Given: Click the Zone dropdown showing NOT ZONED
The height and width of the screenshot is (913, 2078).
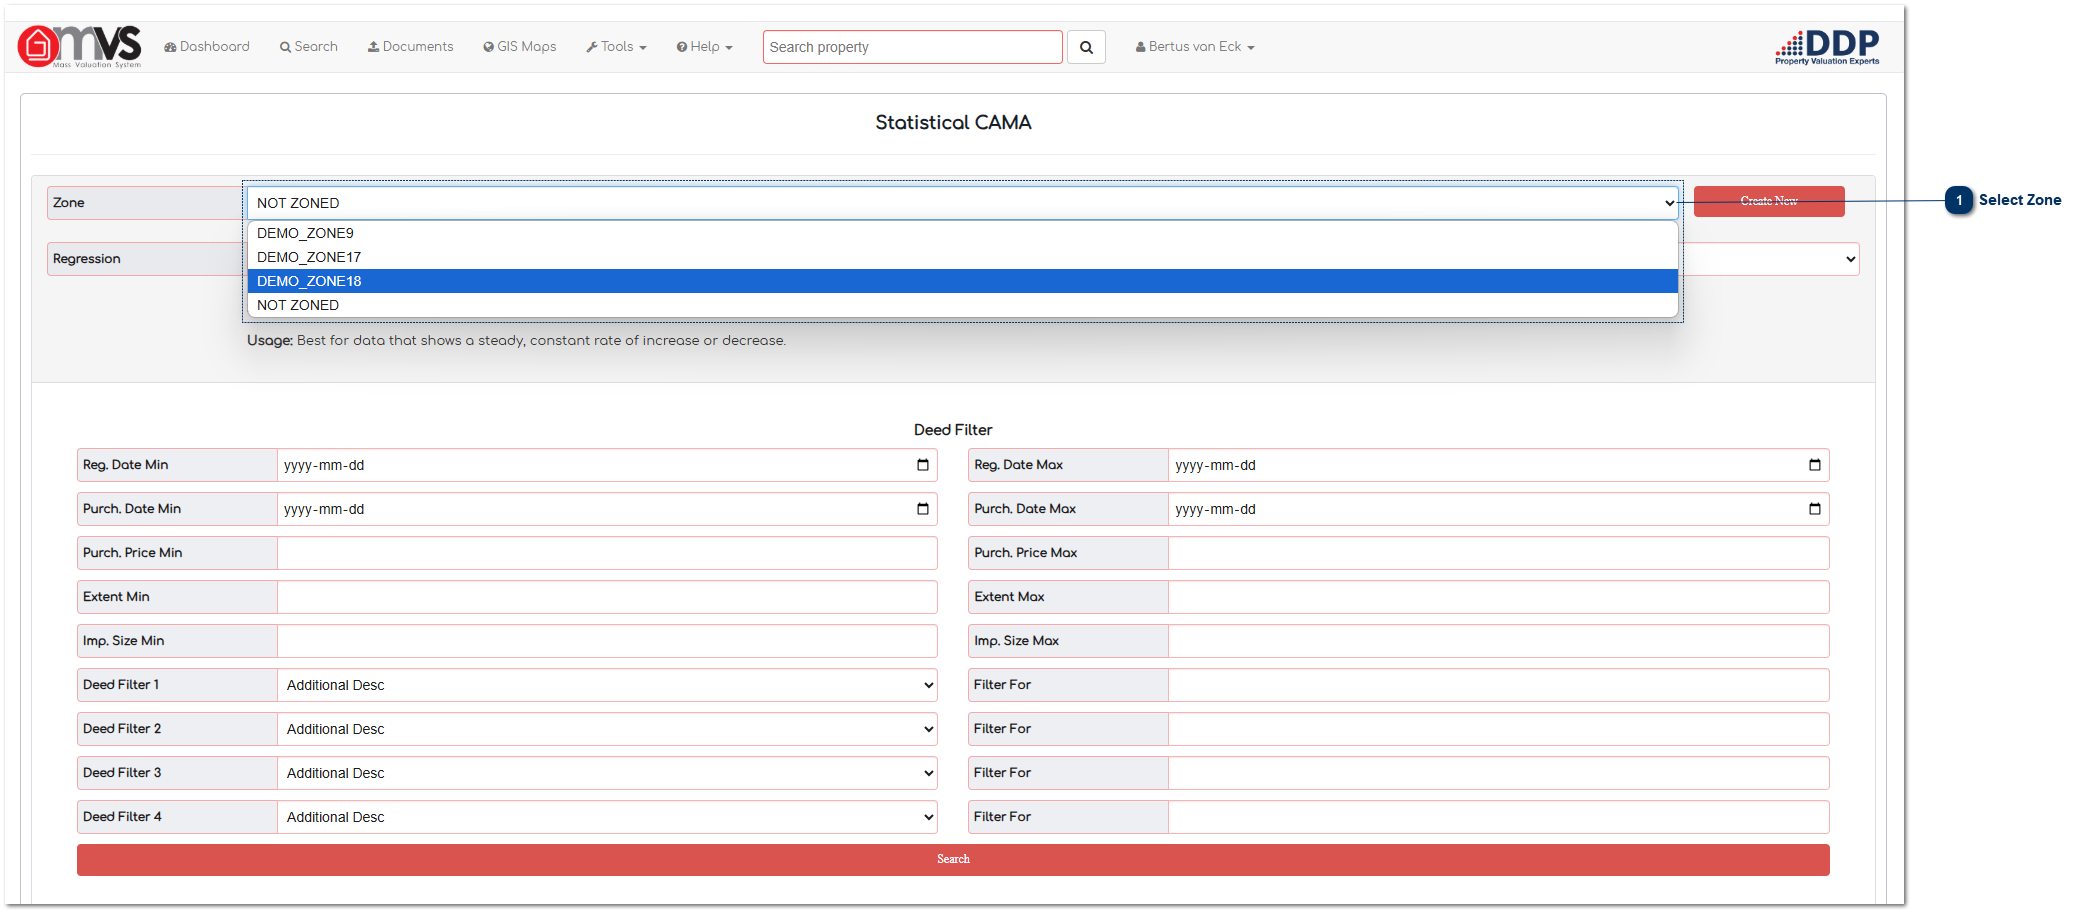Looking at the screenshot, I should (962, 203).
